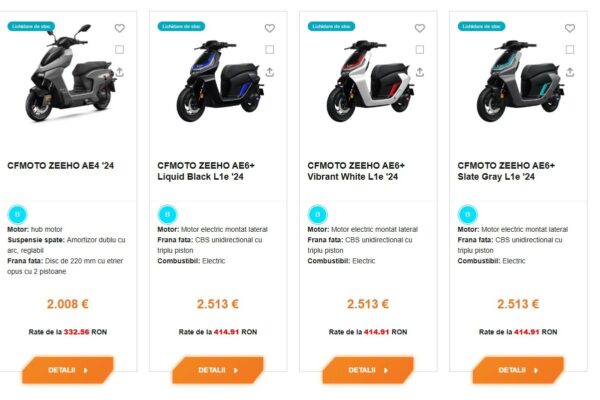Check compare box on Liquid Black scooter
The width and height of the screenshot is (600, 400).
(270, 49)
